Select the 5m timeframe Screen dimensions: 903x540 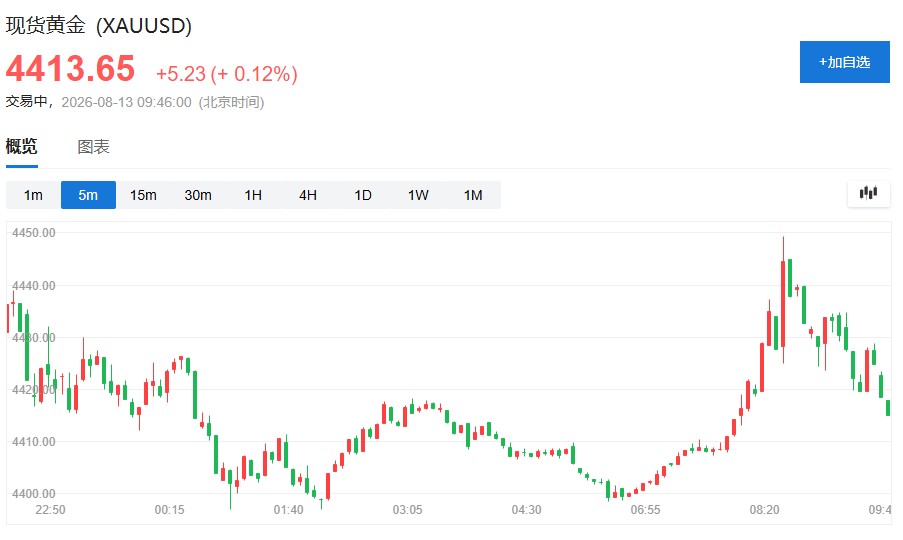88,195
